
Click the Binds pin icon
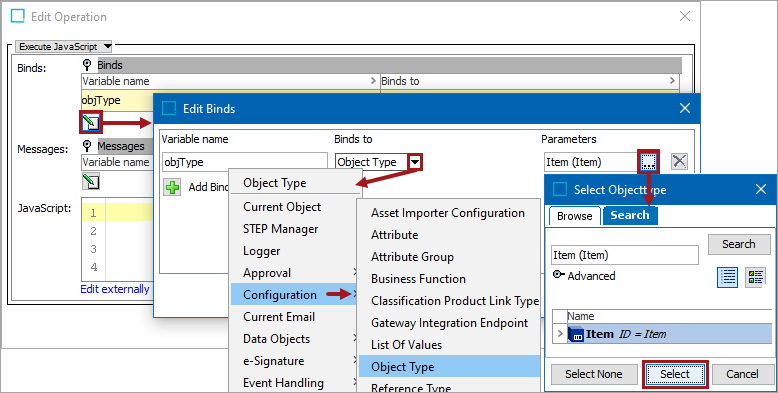(x=87, y=65)
